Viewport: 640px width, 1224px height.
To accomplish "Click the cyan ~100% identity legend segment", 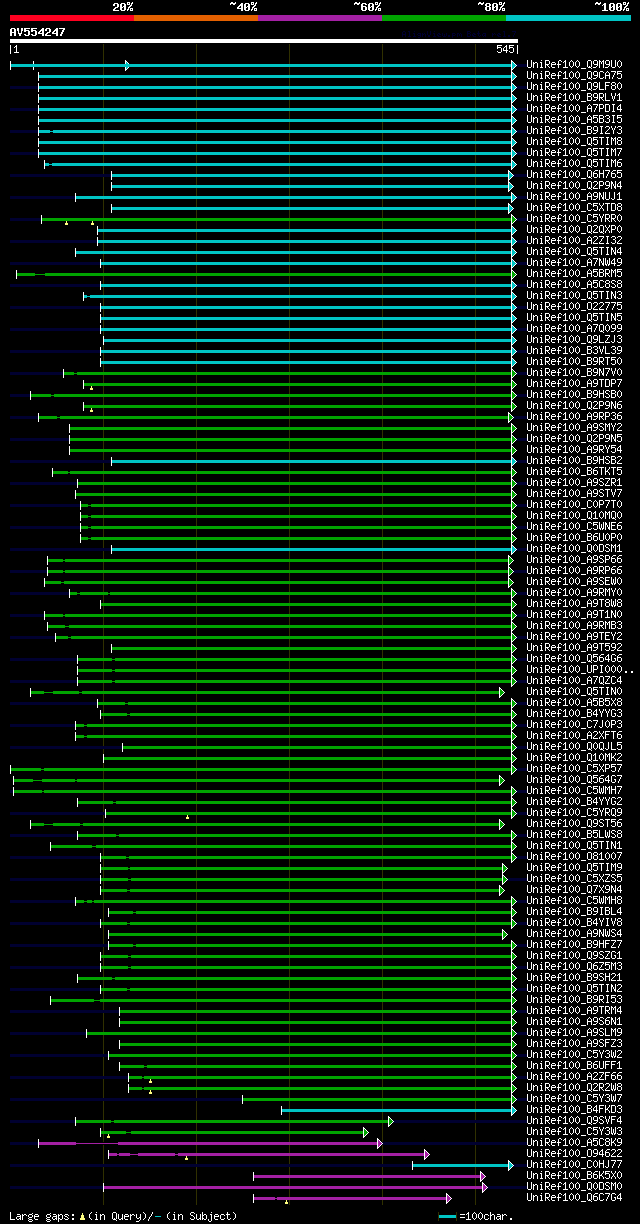I will pos(567,18).
